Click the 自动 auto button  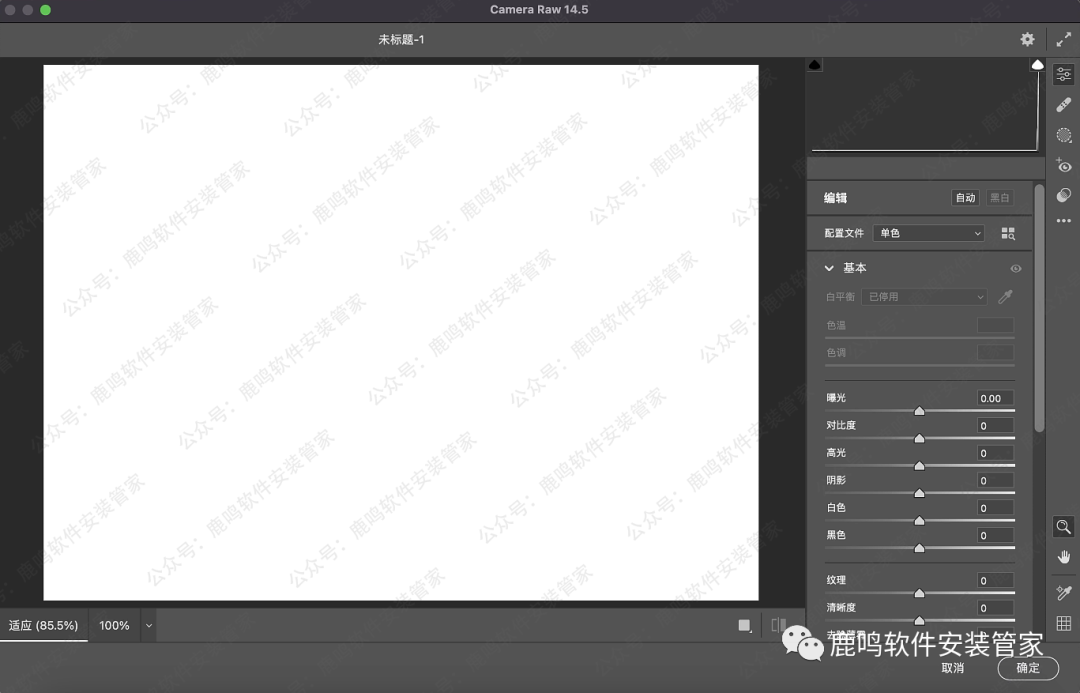point(965,198)
